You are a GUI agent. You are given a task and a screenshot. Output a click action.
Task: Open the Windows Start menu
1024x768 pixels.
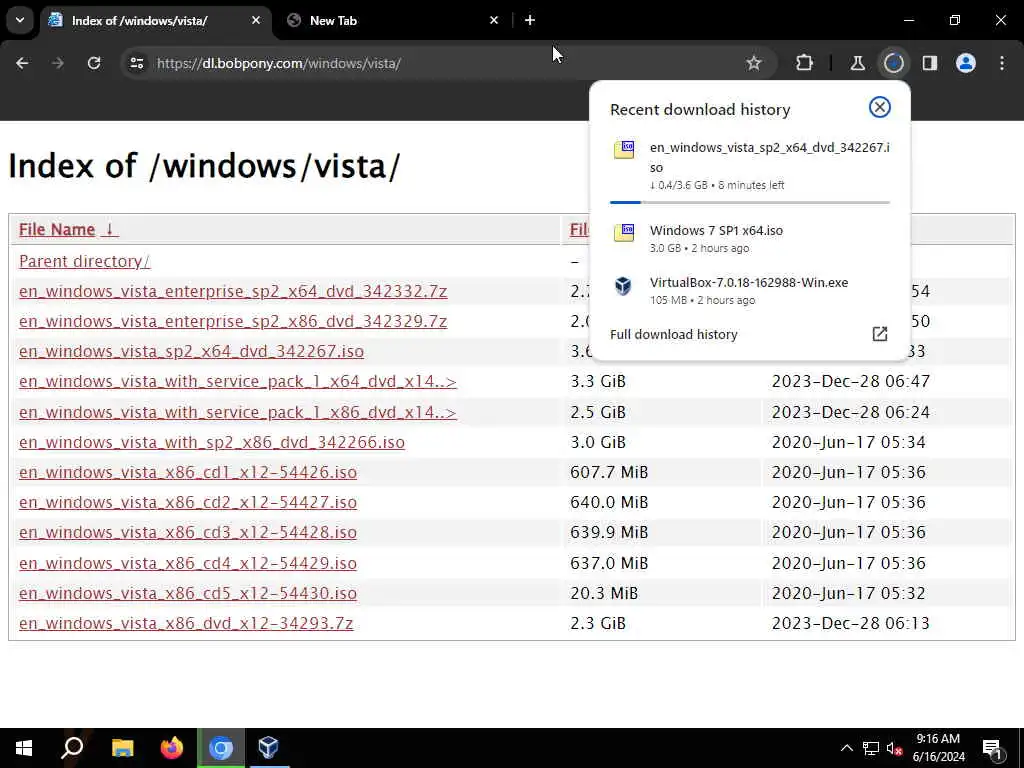coord(24,748)
